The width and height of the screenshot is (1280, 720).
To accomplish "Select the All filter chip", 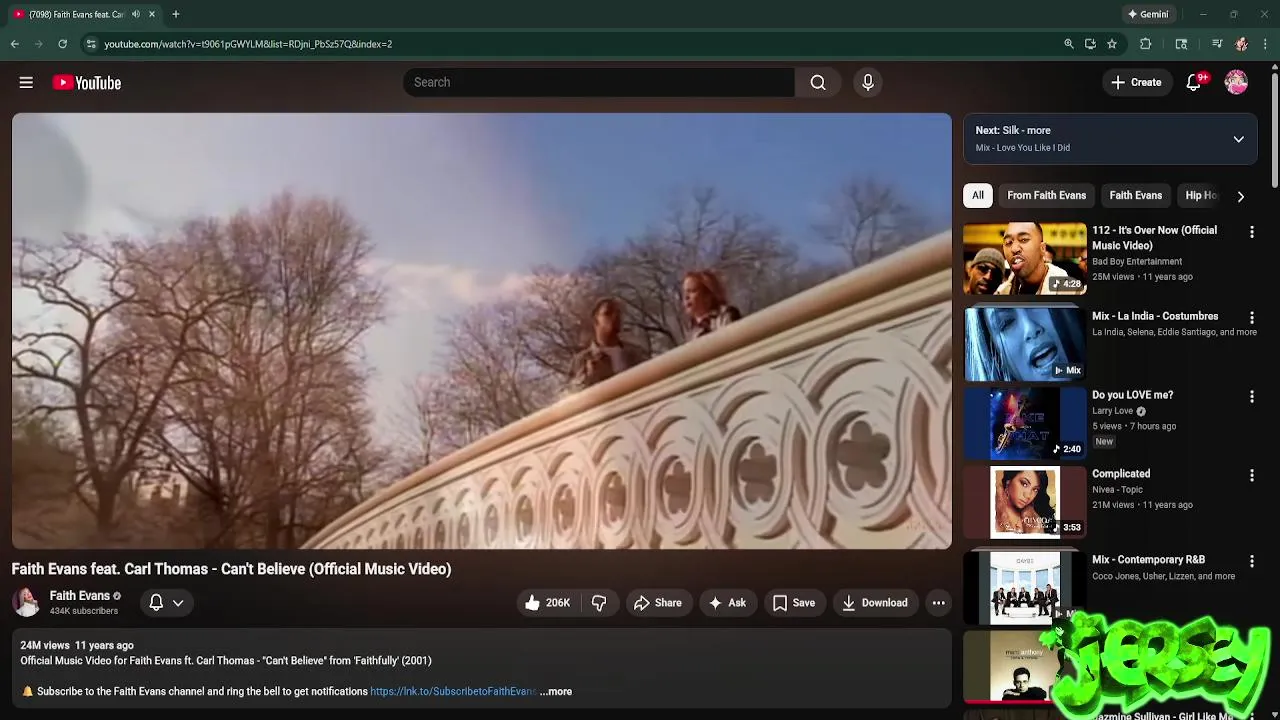I will [x=978, y=196].
